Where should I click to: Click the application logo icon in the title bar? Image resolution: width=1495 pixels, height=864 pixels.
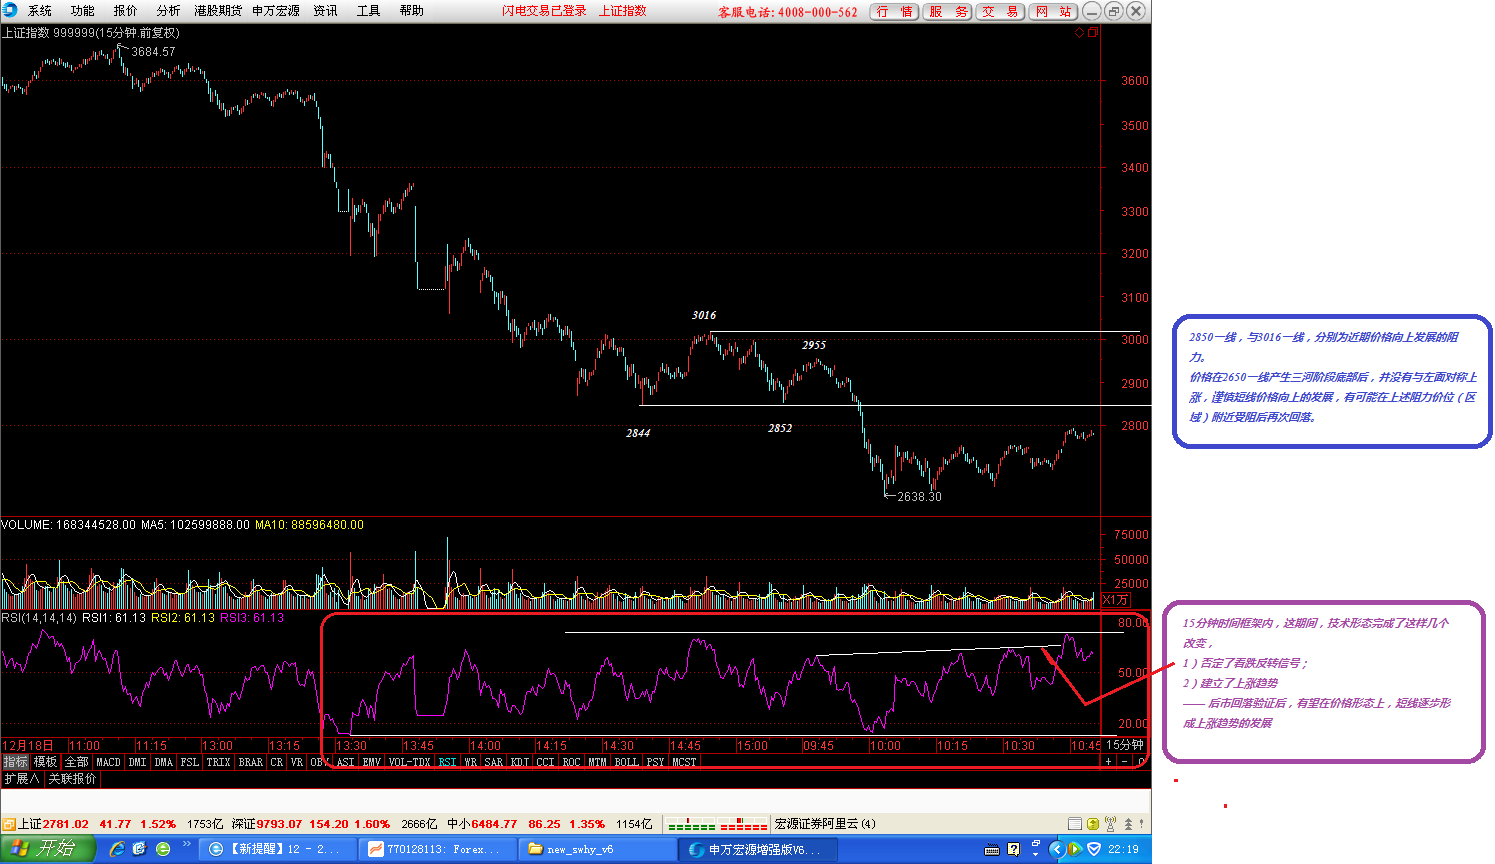tap(10, 10)
